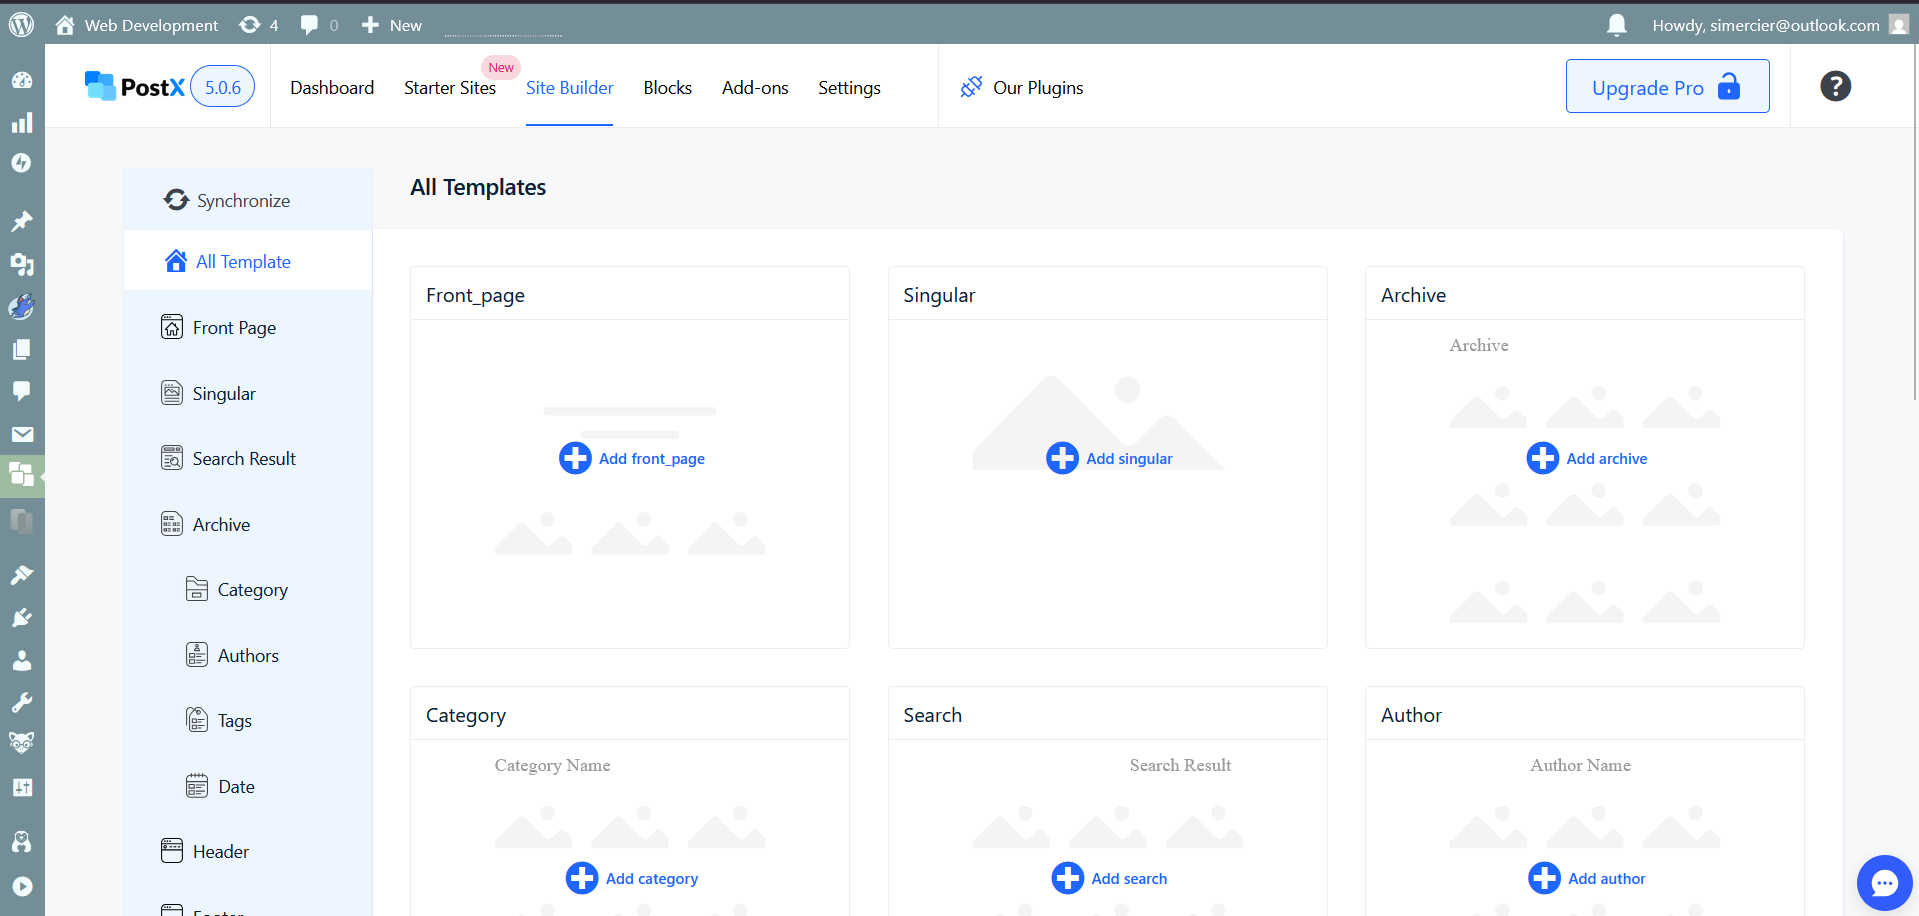Switch to the Blocks tab
This screenshot has width=1919, height=916.
(x=667, y=88)
